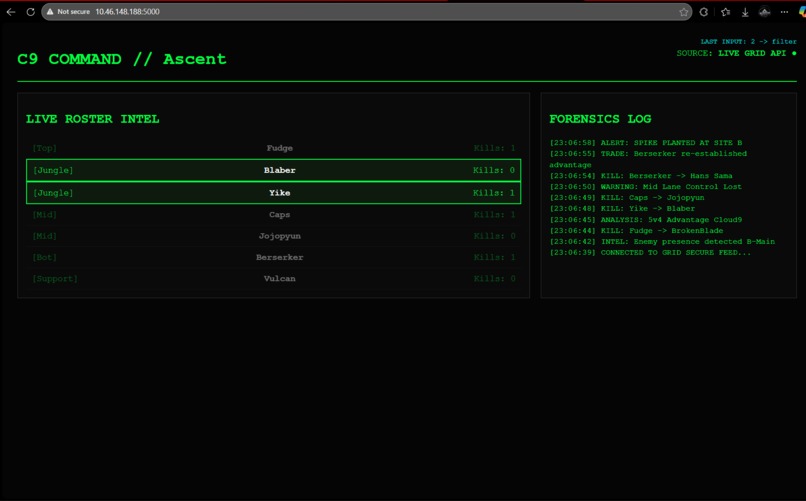Click the address bar showing 10.46.148.188:5000

click(x=367, y=12)
